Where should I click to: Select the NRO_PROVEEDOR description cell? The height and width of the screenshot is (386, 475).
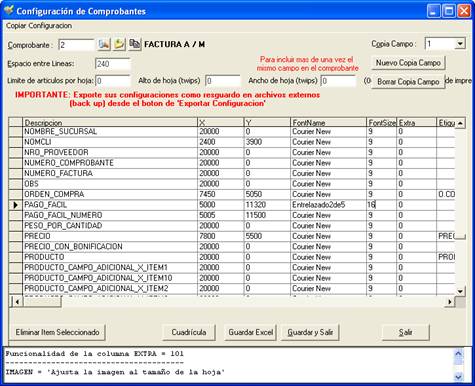(x=110, y=152)
